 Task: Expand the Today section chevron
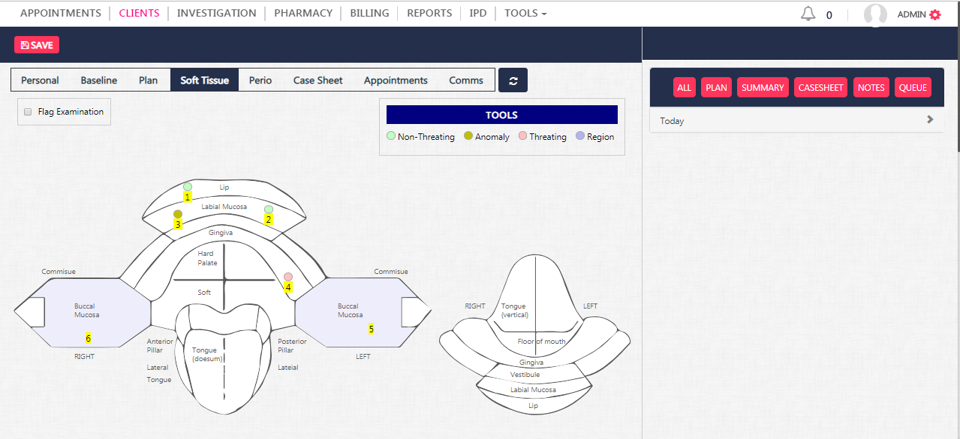click(930, 120)
